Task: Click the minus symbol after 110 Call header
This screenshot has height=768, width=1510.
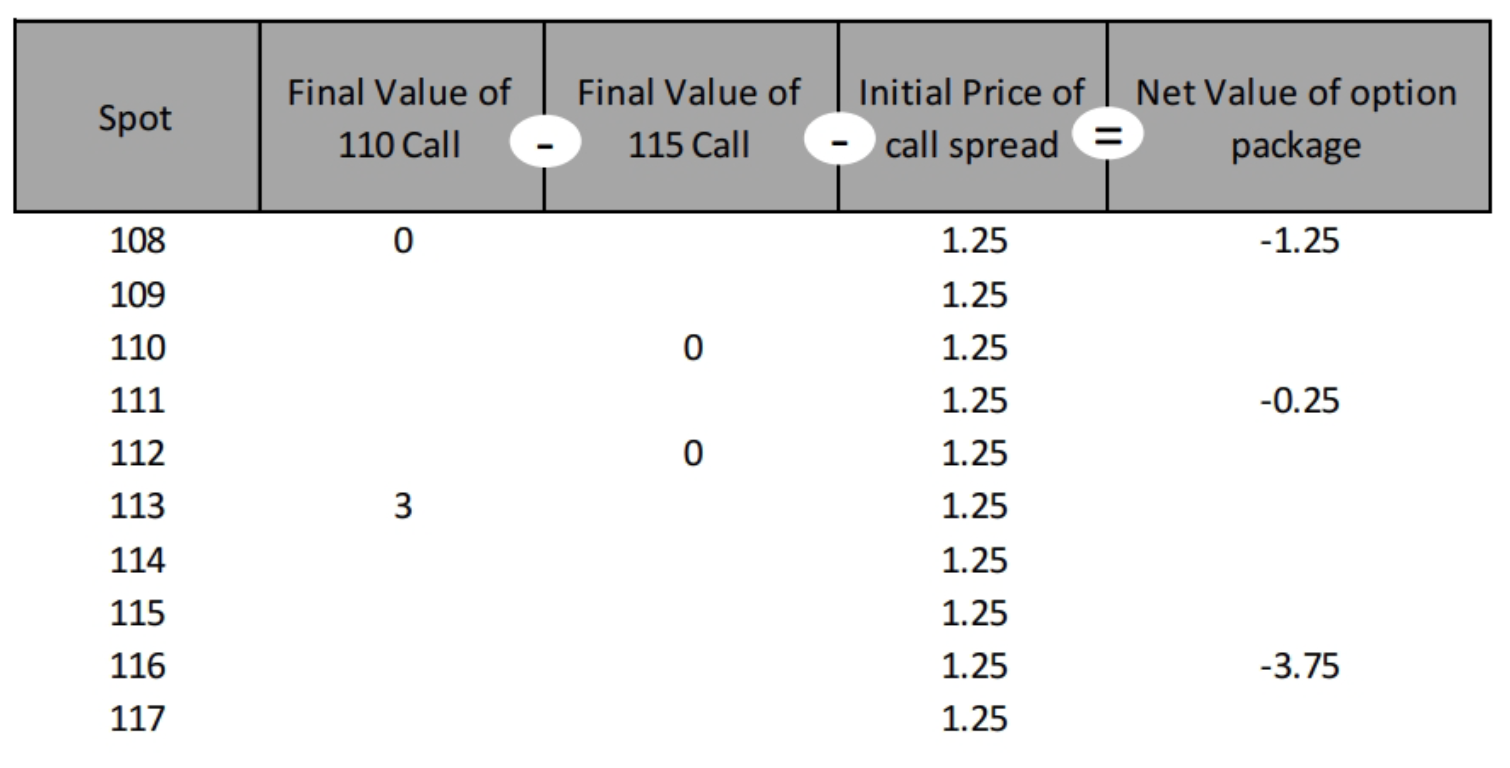Action: coord(545,147)
